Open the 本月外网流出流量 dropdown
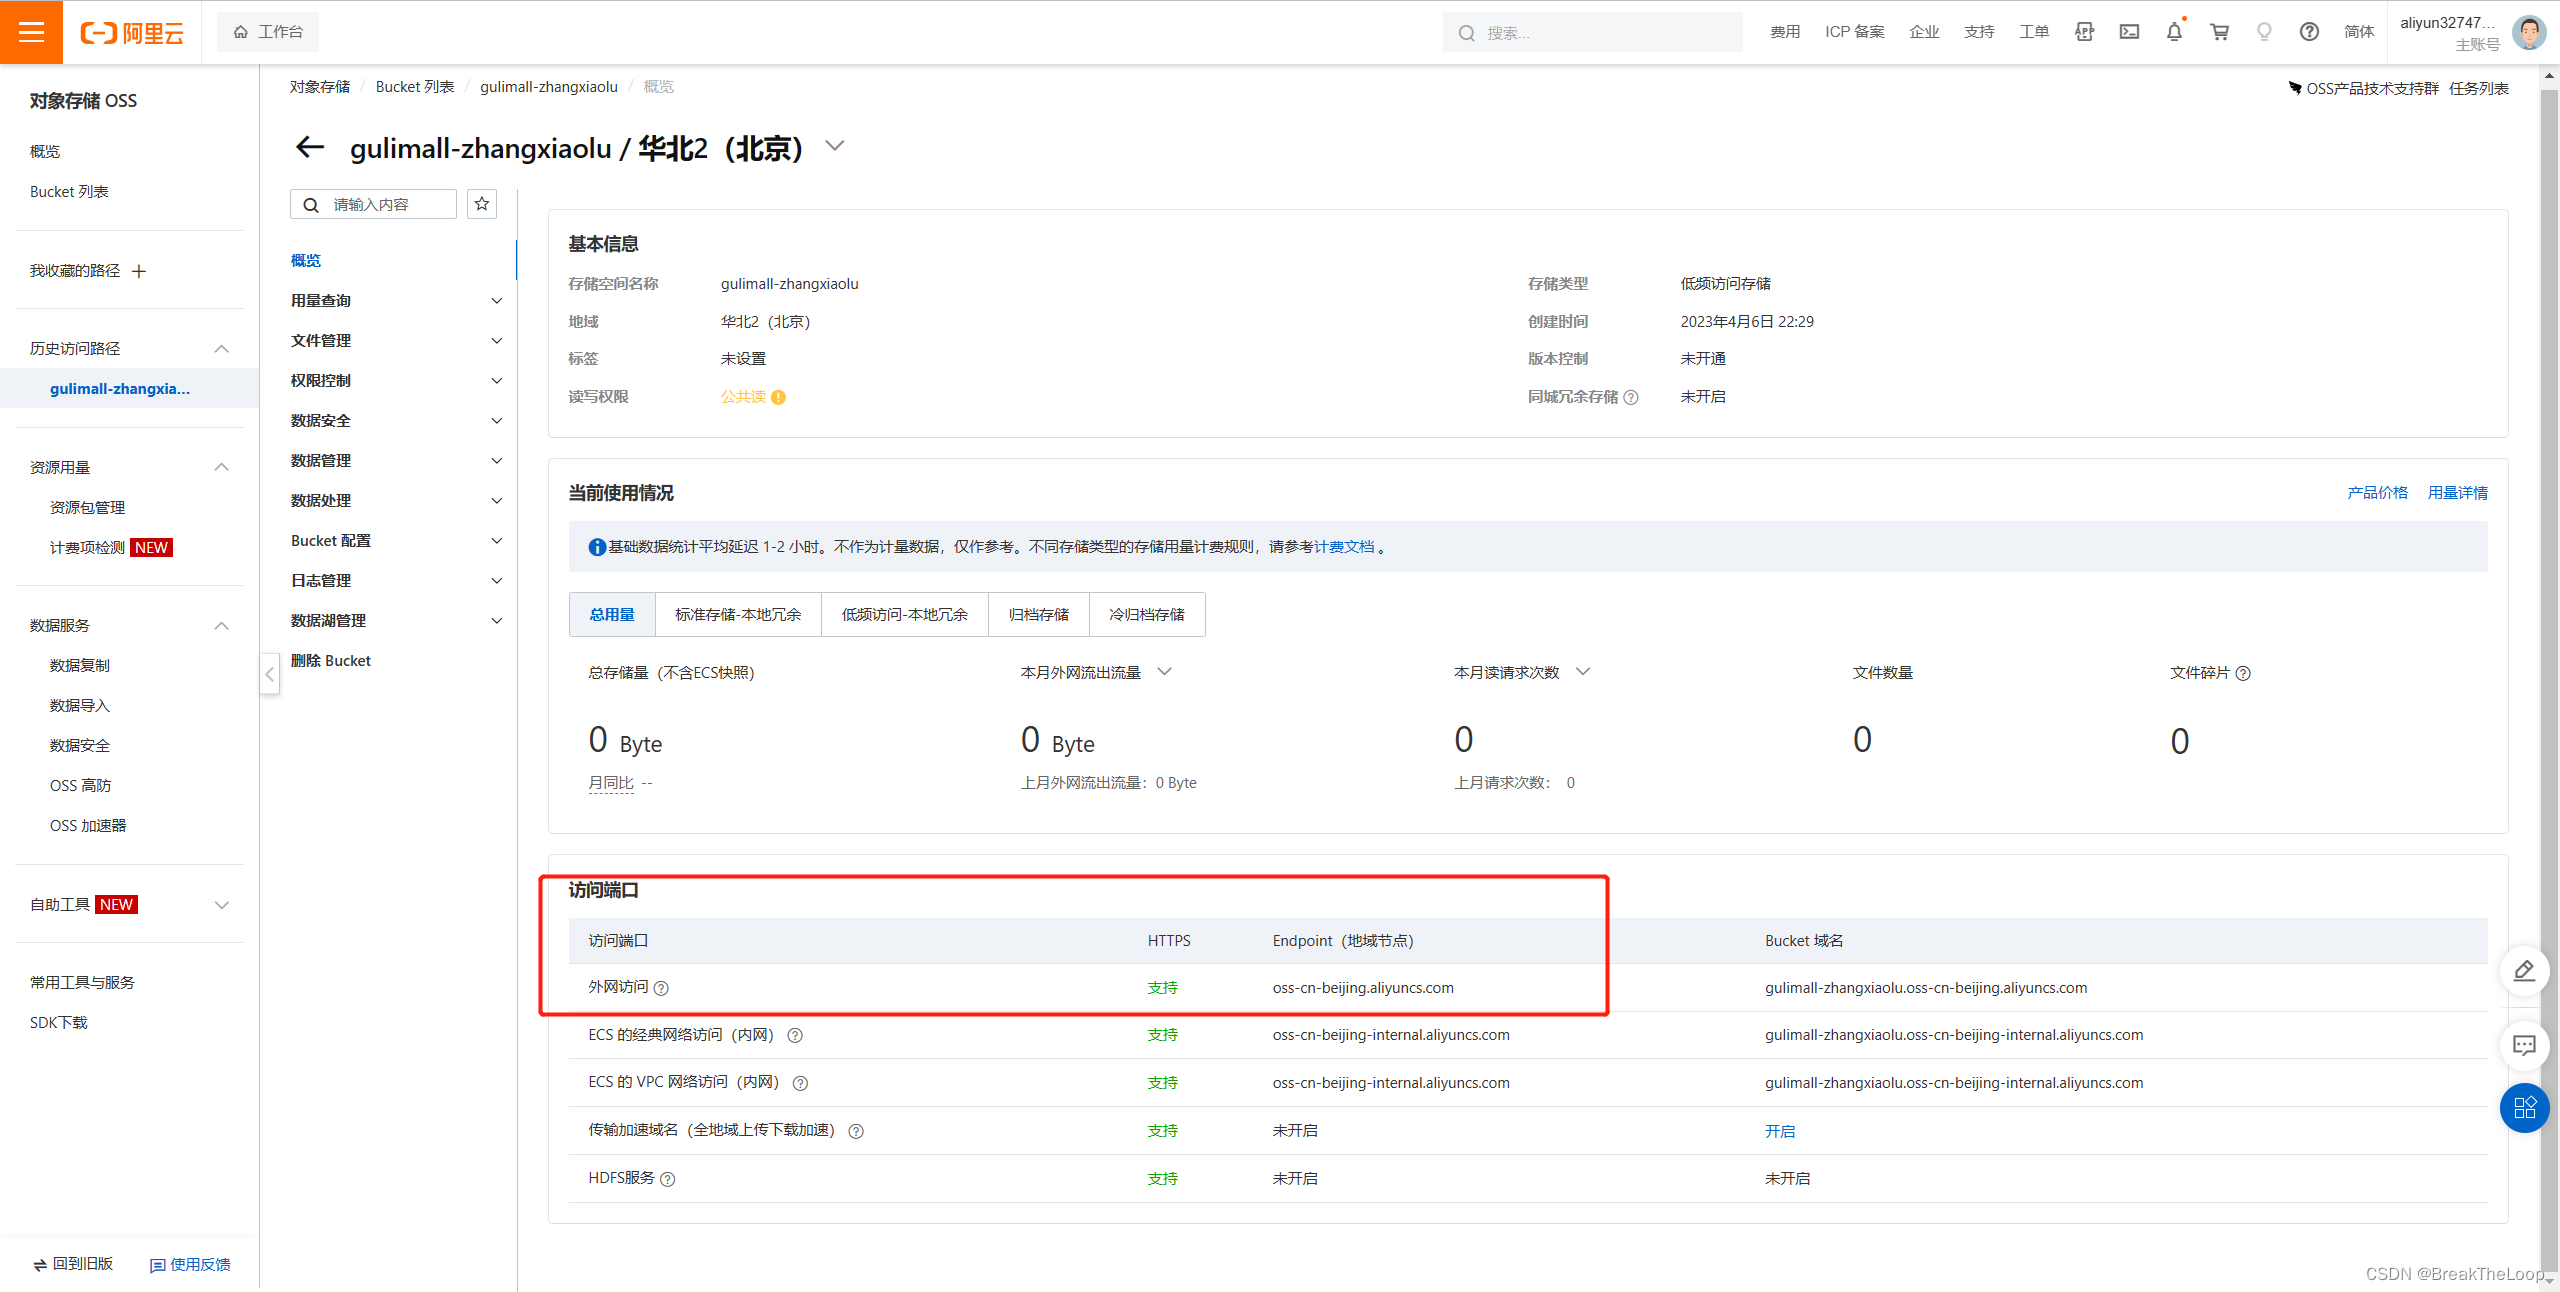Viewport: 2560px width, 1292px height. [x=1164, y=672]
